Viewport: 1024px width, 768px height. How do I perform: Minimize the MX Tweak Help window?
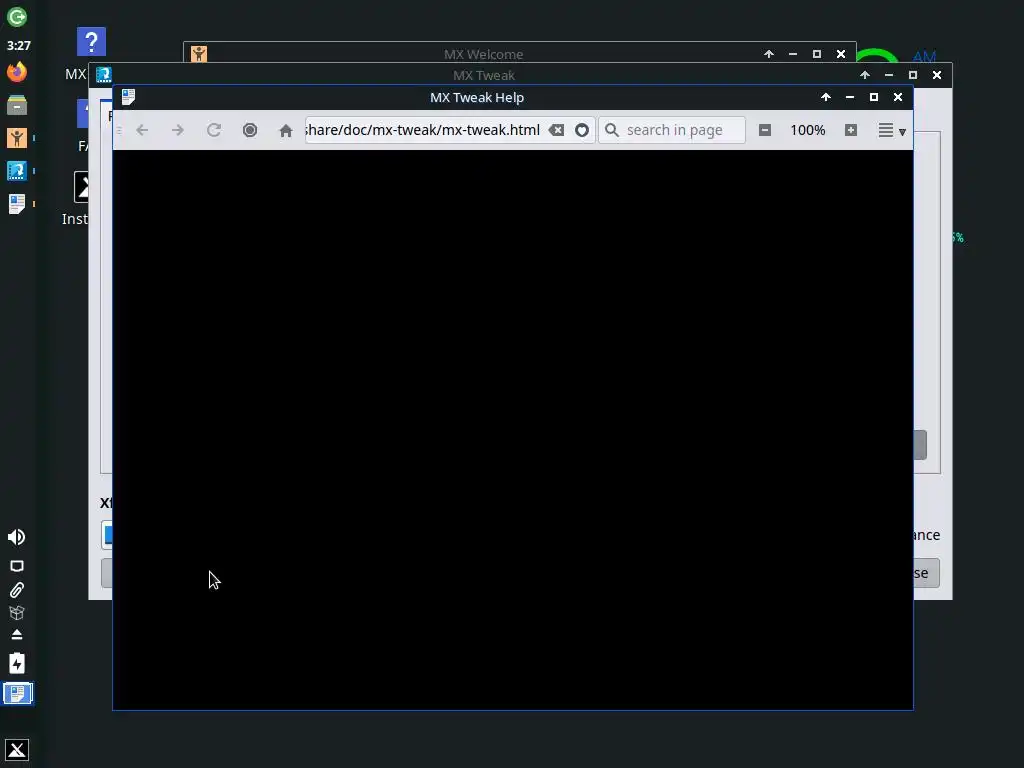pyautogui.click(x=850, y=97)
